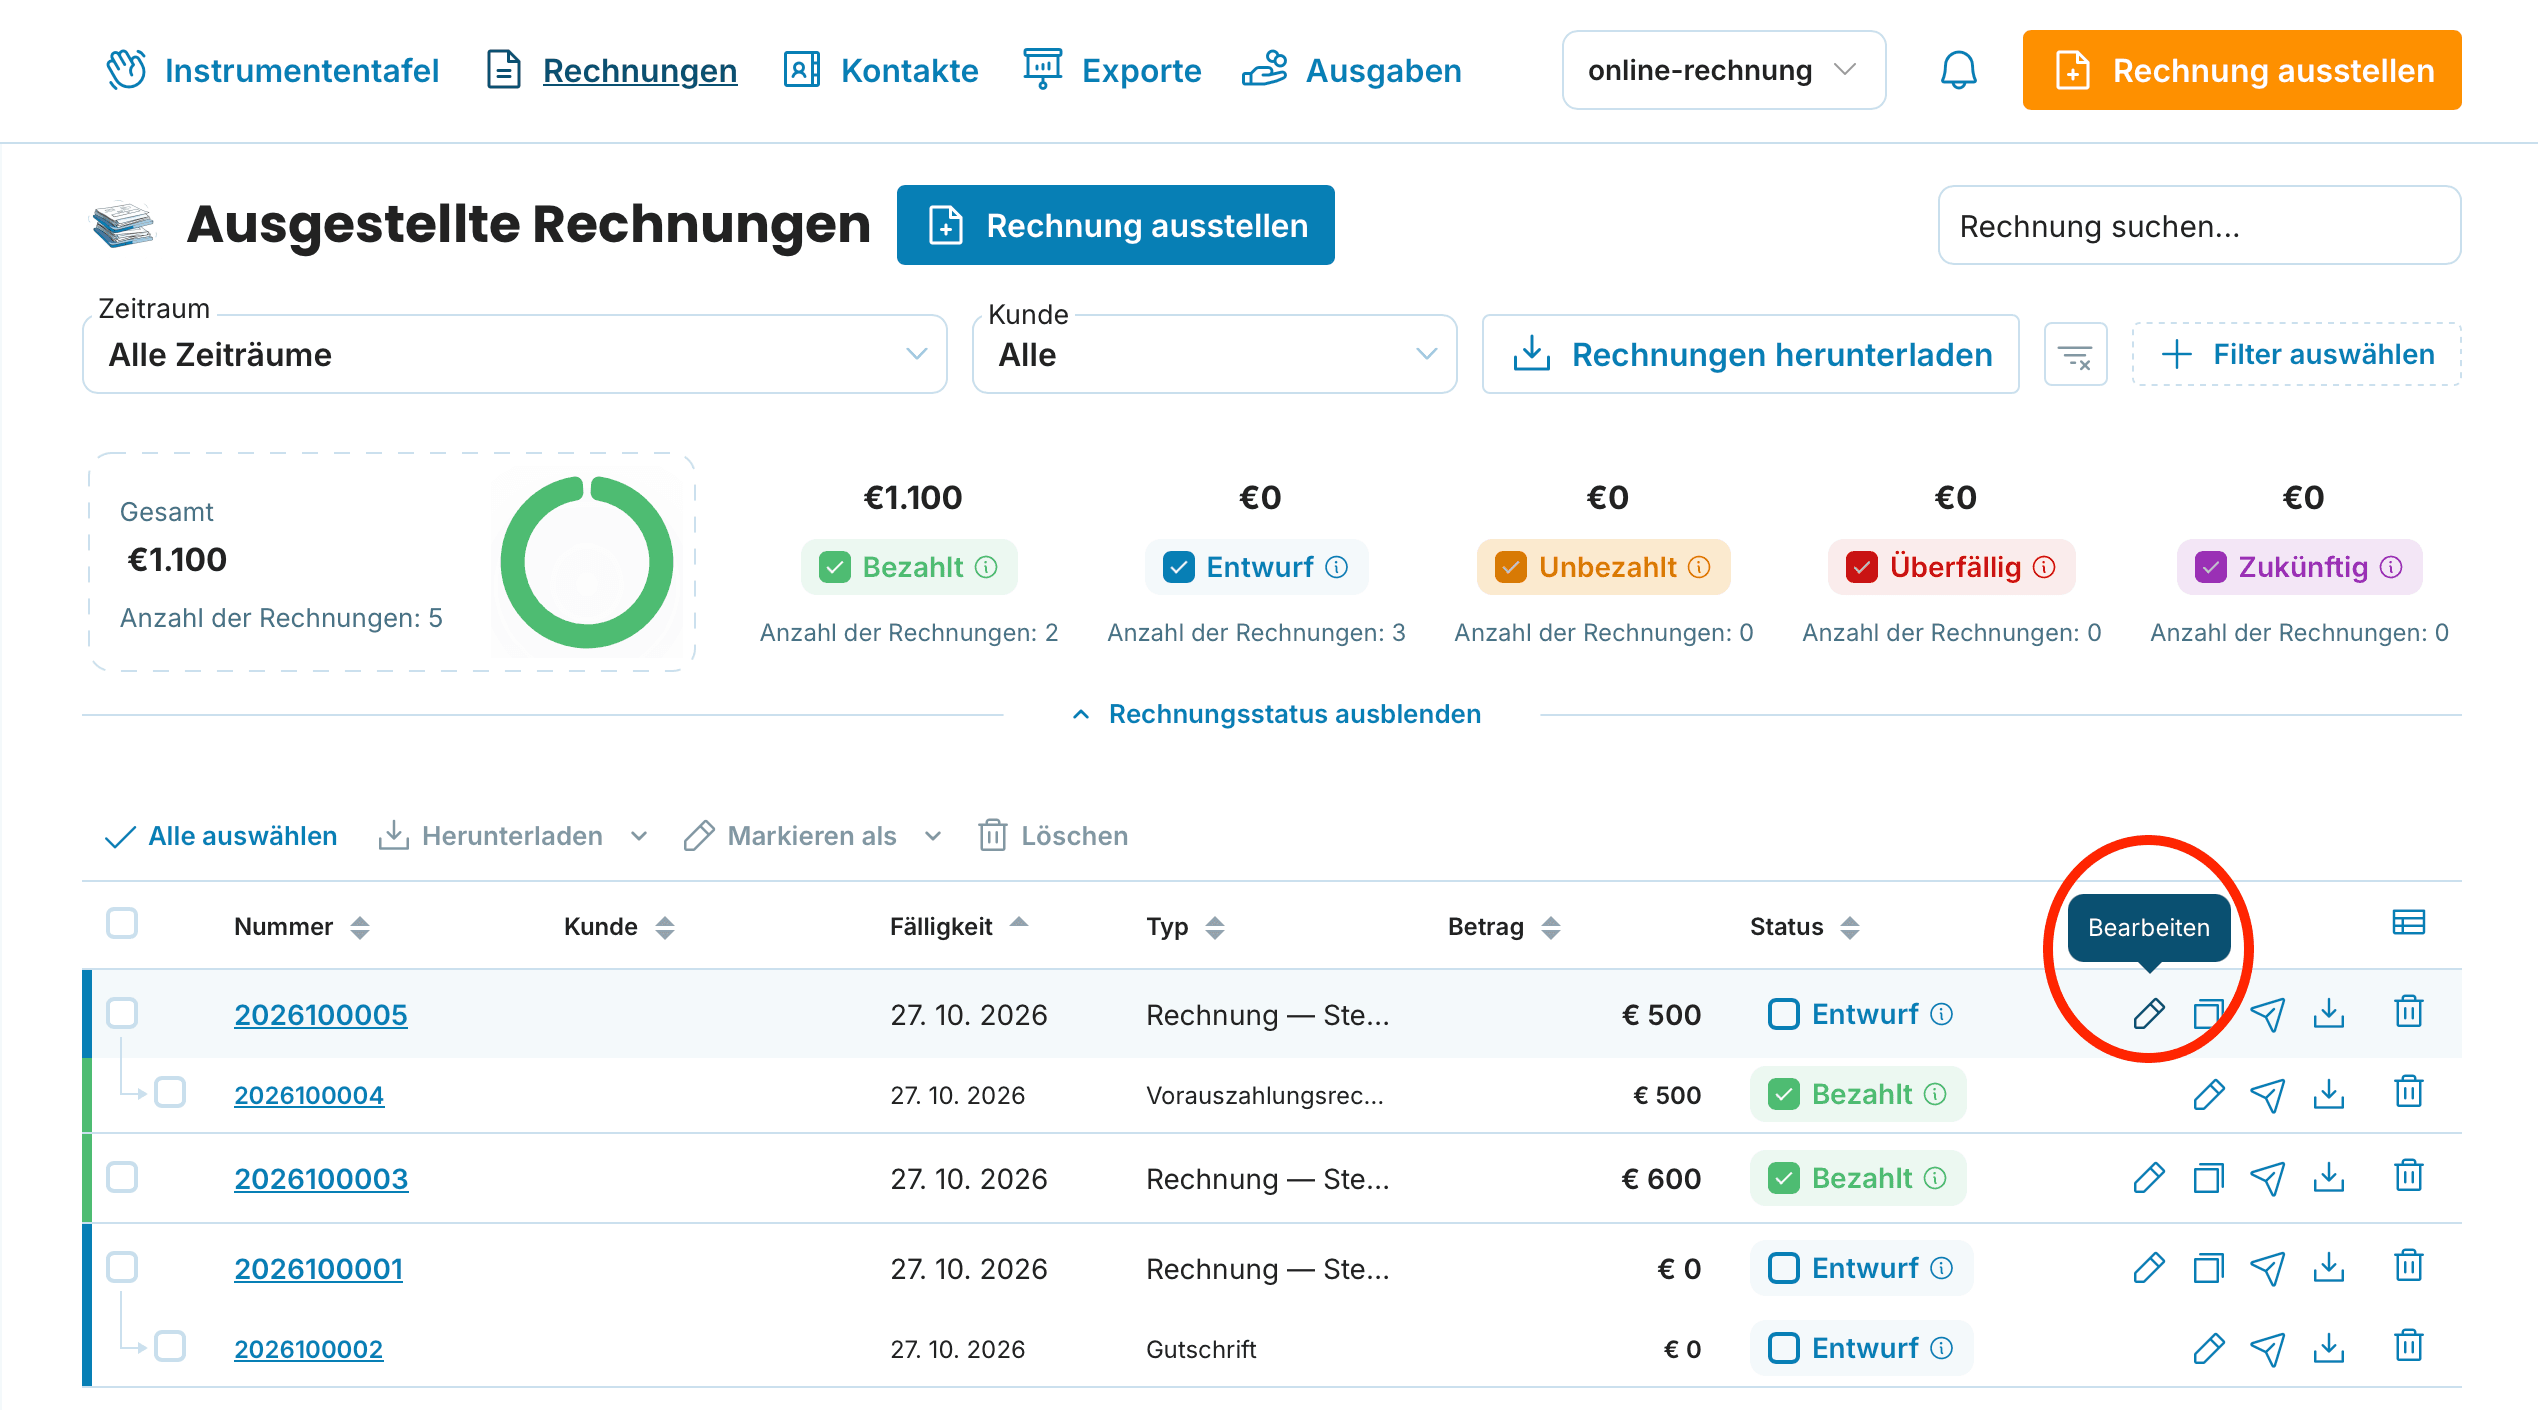Screen dimensions: 2538x1410
Task: Duplicate invoice 2026100001
Action: click(x=2208, y=1269)
